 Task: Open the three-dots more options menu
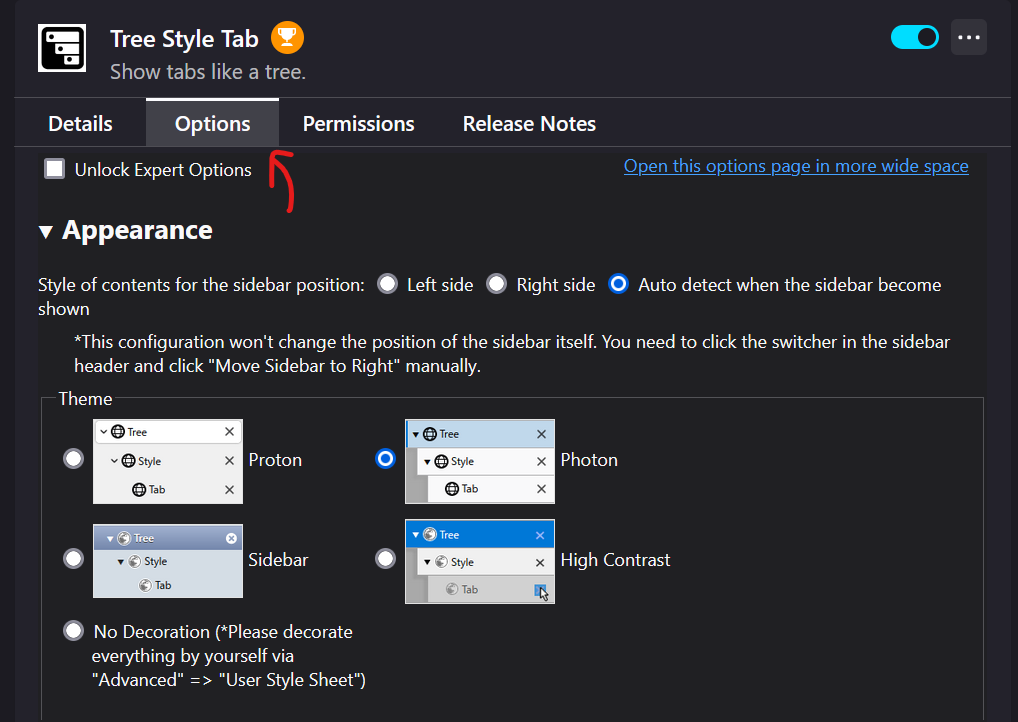click(x=968, y=37)
